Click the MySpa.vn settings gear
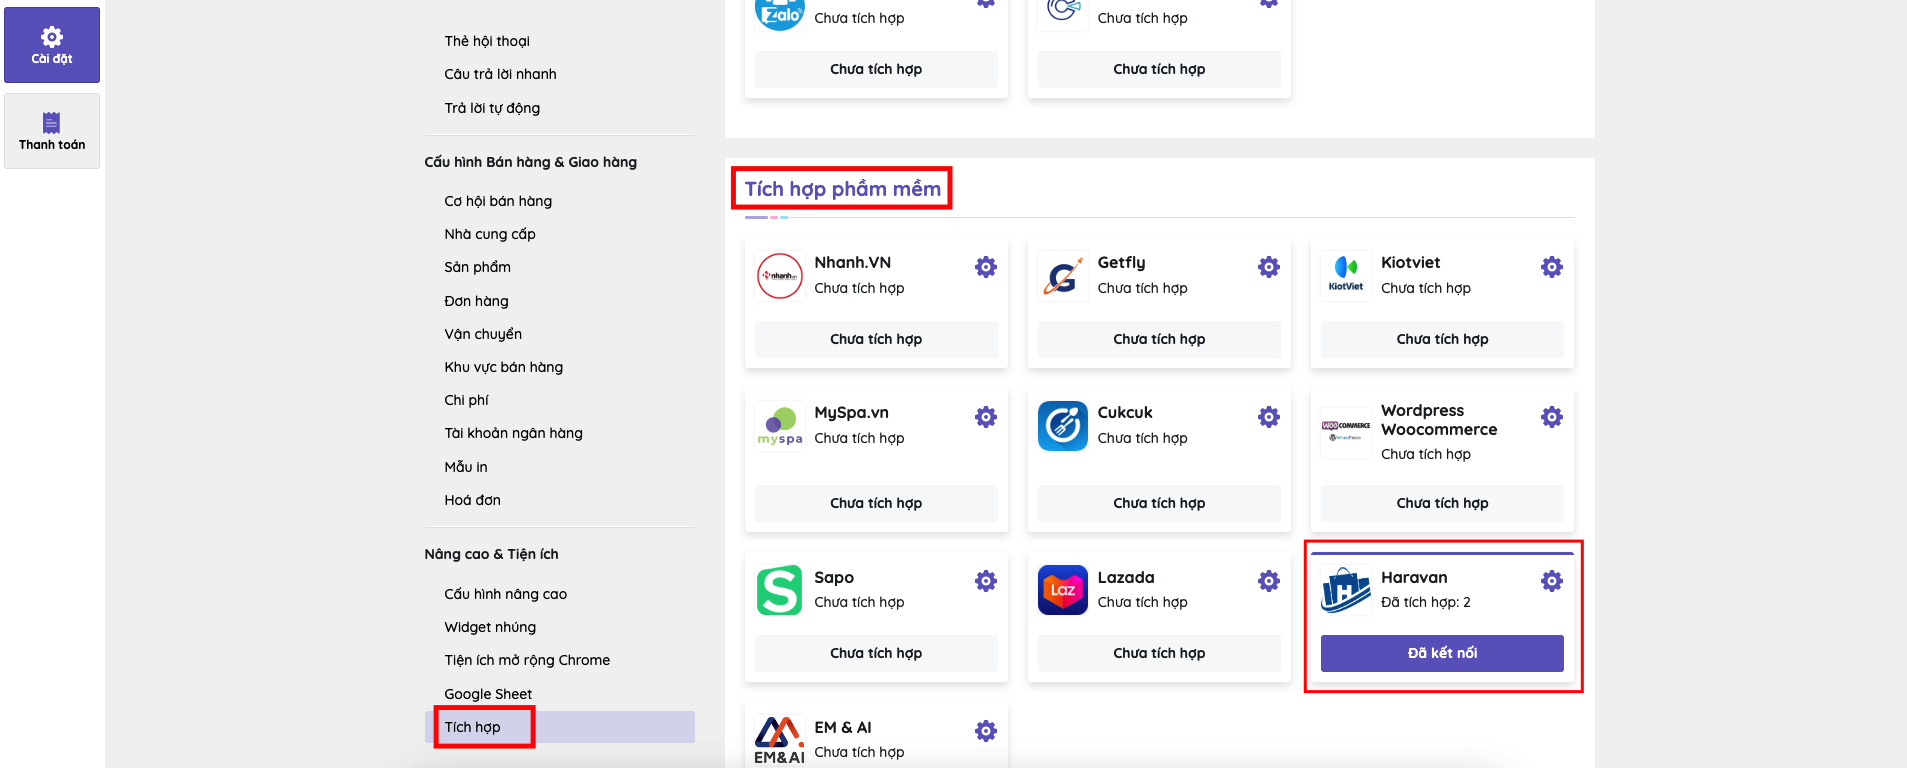The height and width of the screenshot is (768, 1907). pos(985,417)
